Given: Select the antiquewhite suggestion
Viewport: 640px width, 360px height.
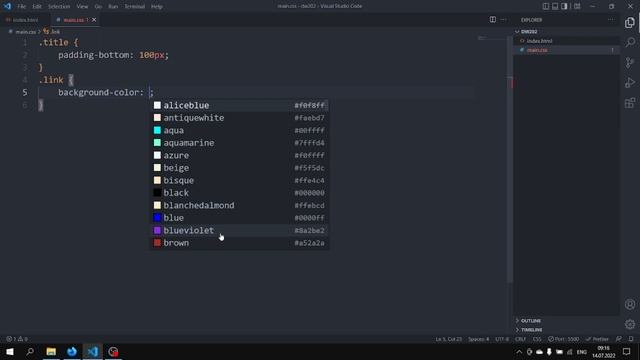Looking at the screenshot, I should (x=239, y=118).
